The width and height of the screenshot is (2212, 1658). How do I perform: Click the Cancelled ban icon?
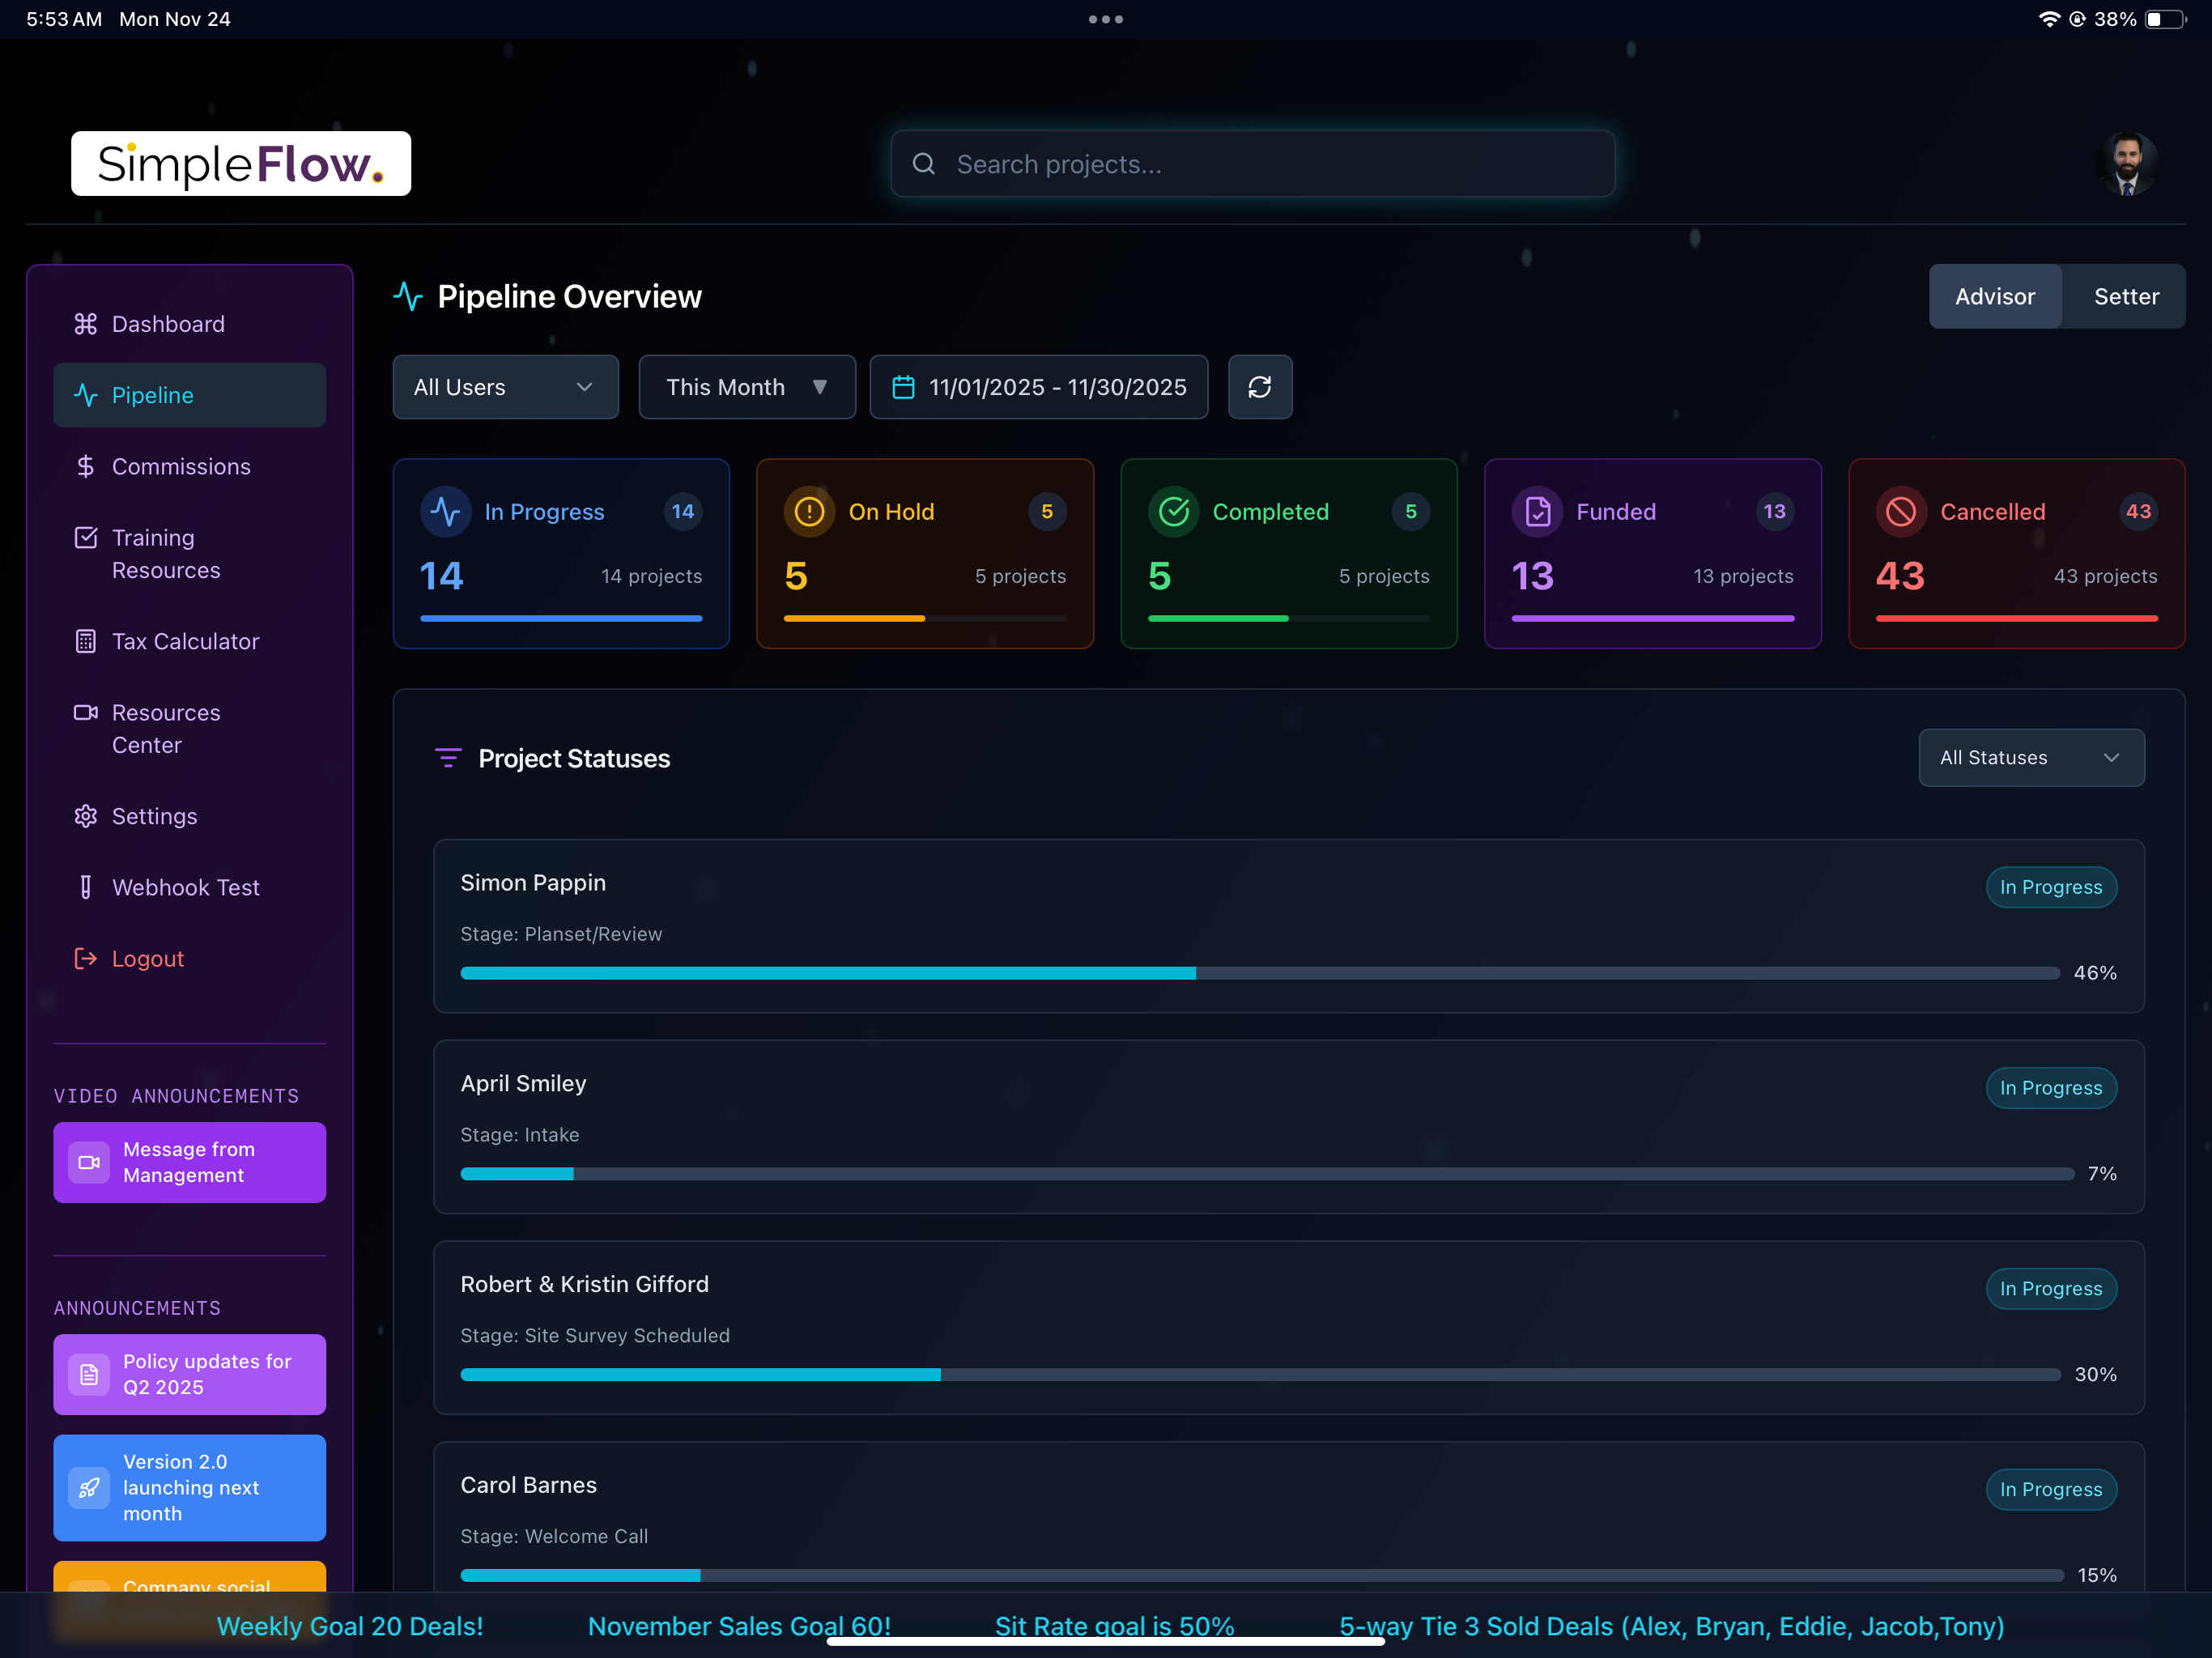click(1901, 511)
